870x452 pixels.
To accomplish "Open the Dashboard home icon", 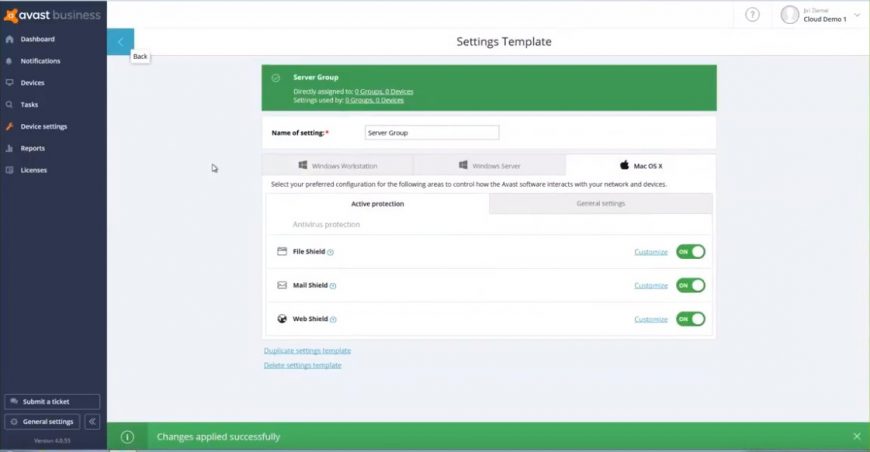I will coord(9,39).
